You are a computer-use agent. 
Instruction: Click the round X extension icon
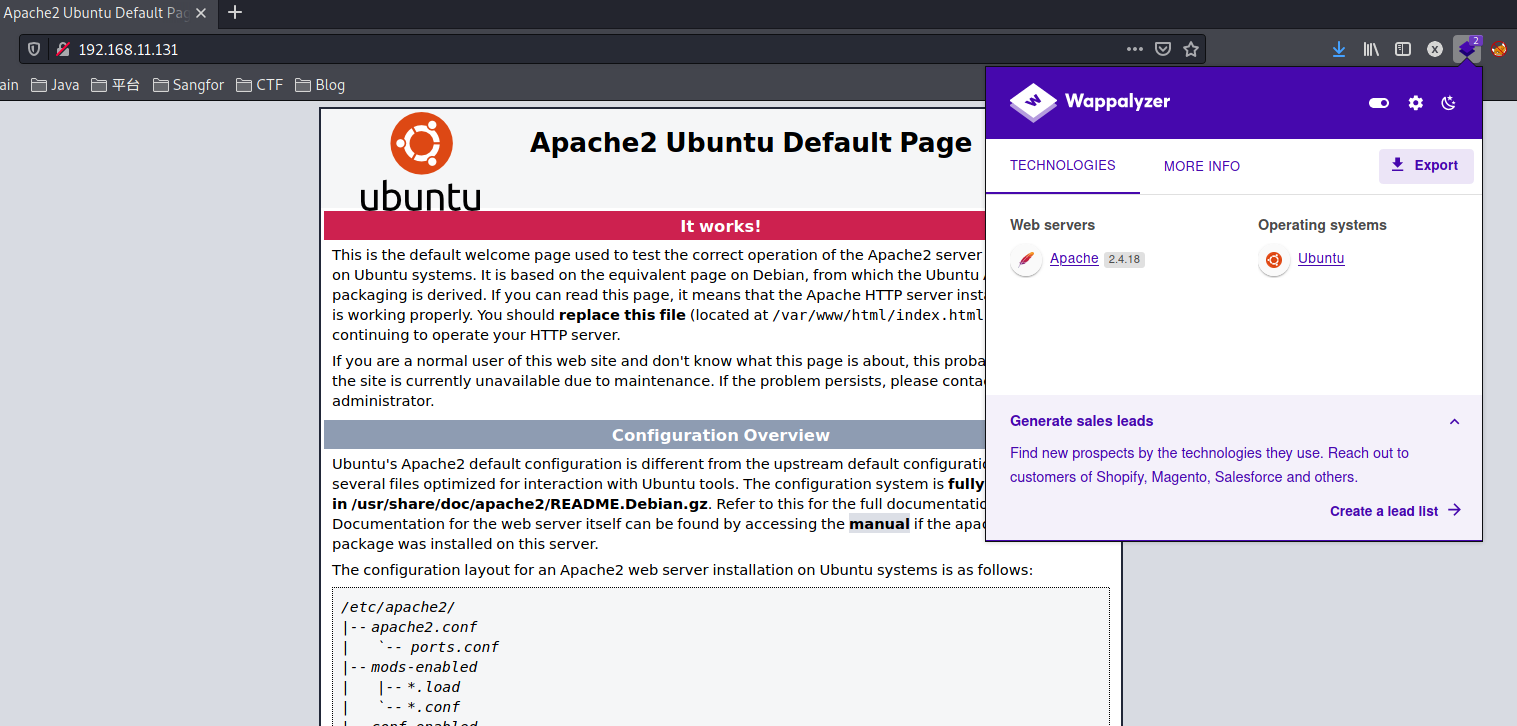click(x=1435, y=49)
